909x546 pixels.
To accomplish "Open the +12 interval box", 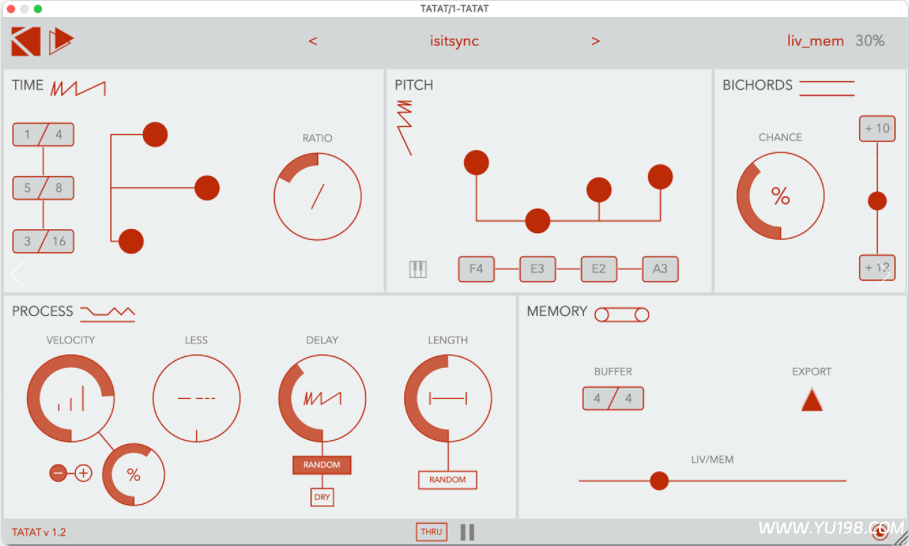I will (877, 268).
